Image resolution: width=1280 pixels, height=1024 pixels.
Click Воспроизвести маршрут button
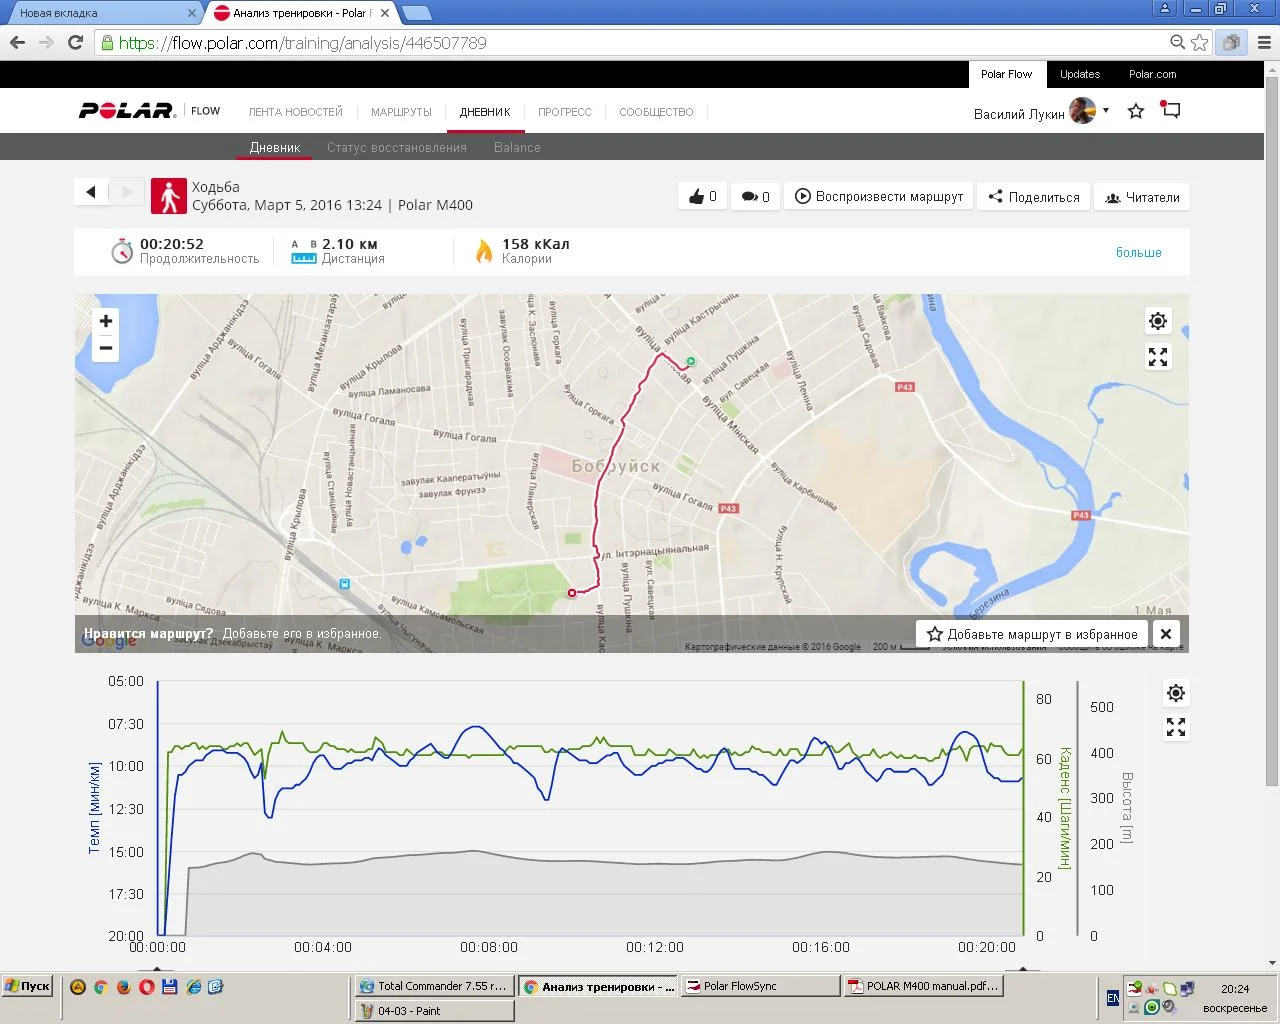tap(879, 197)
